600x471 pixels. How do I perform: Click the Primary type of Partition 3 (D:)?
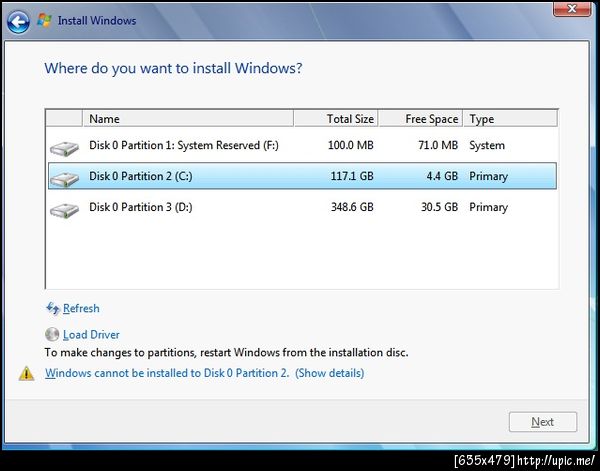pos(488,207)
